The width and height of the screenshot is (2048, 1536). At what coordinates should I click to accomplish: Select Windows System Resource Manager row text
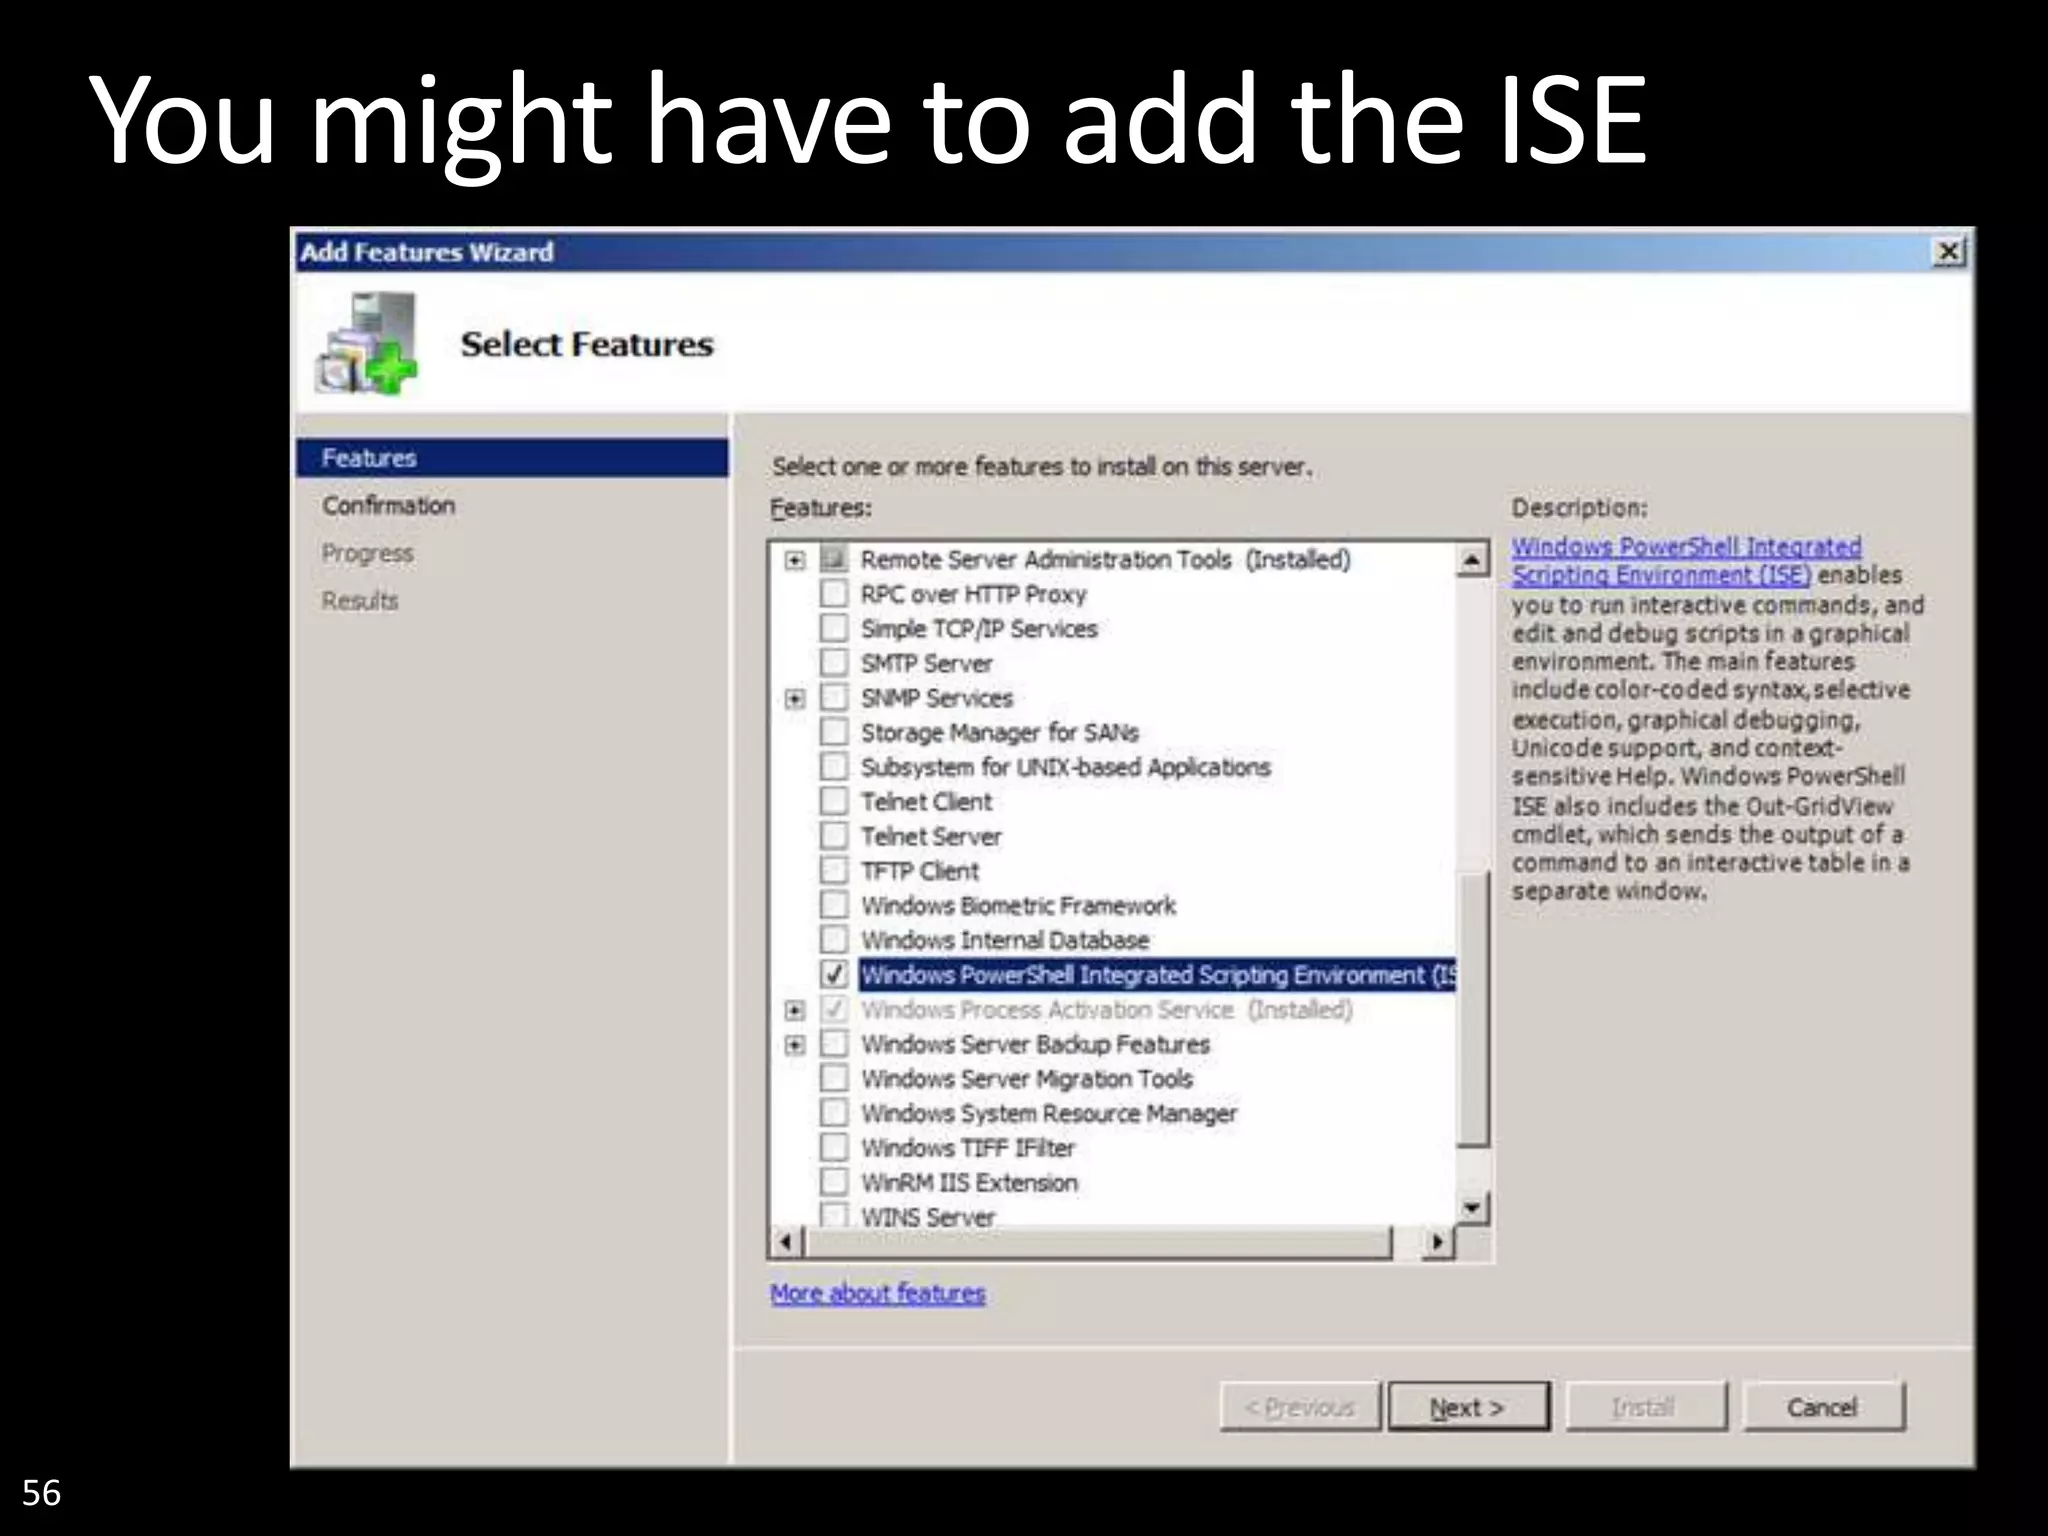pyautogui.click(x=1049, y=1114)
